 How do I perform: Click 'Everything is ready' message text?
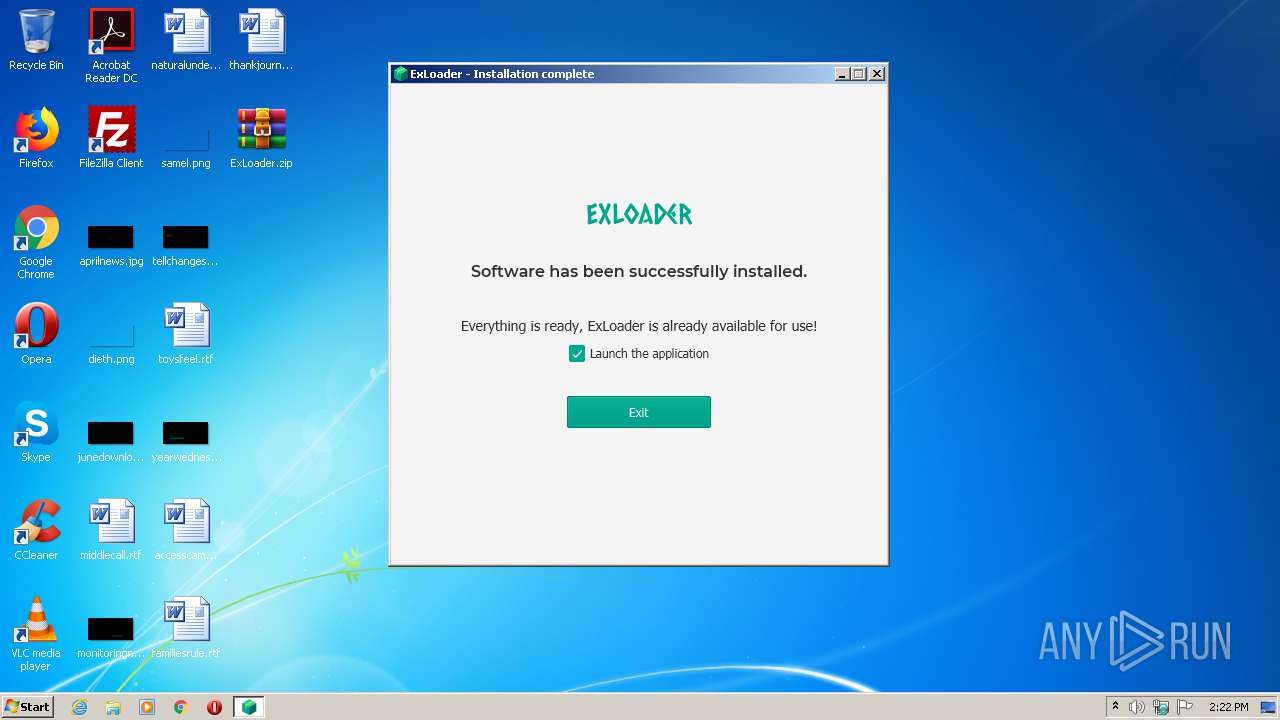pyautogui.click(x=639, y=326)
